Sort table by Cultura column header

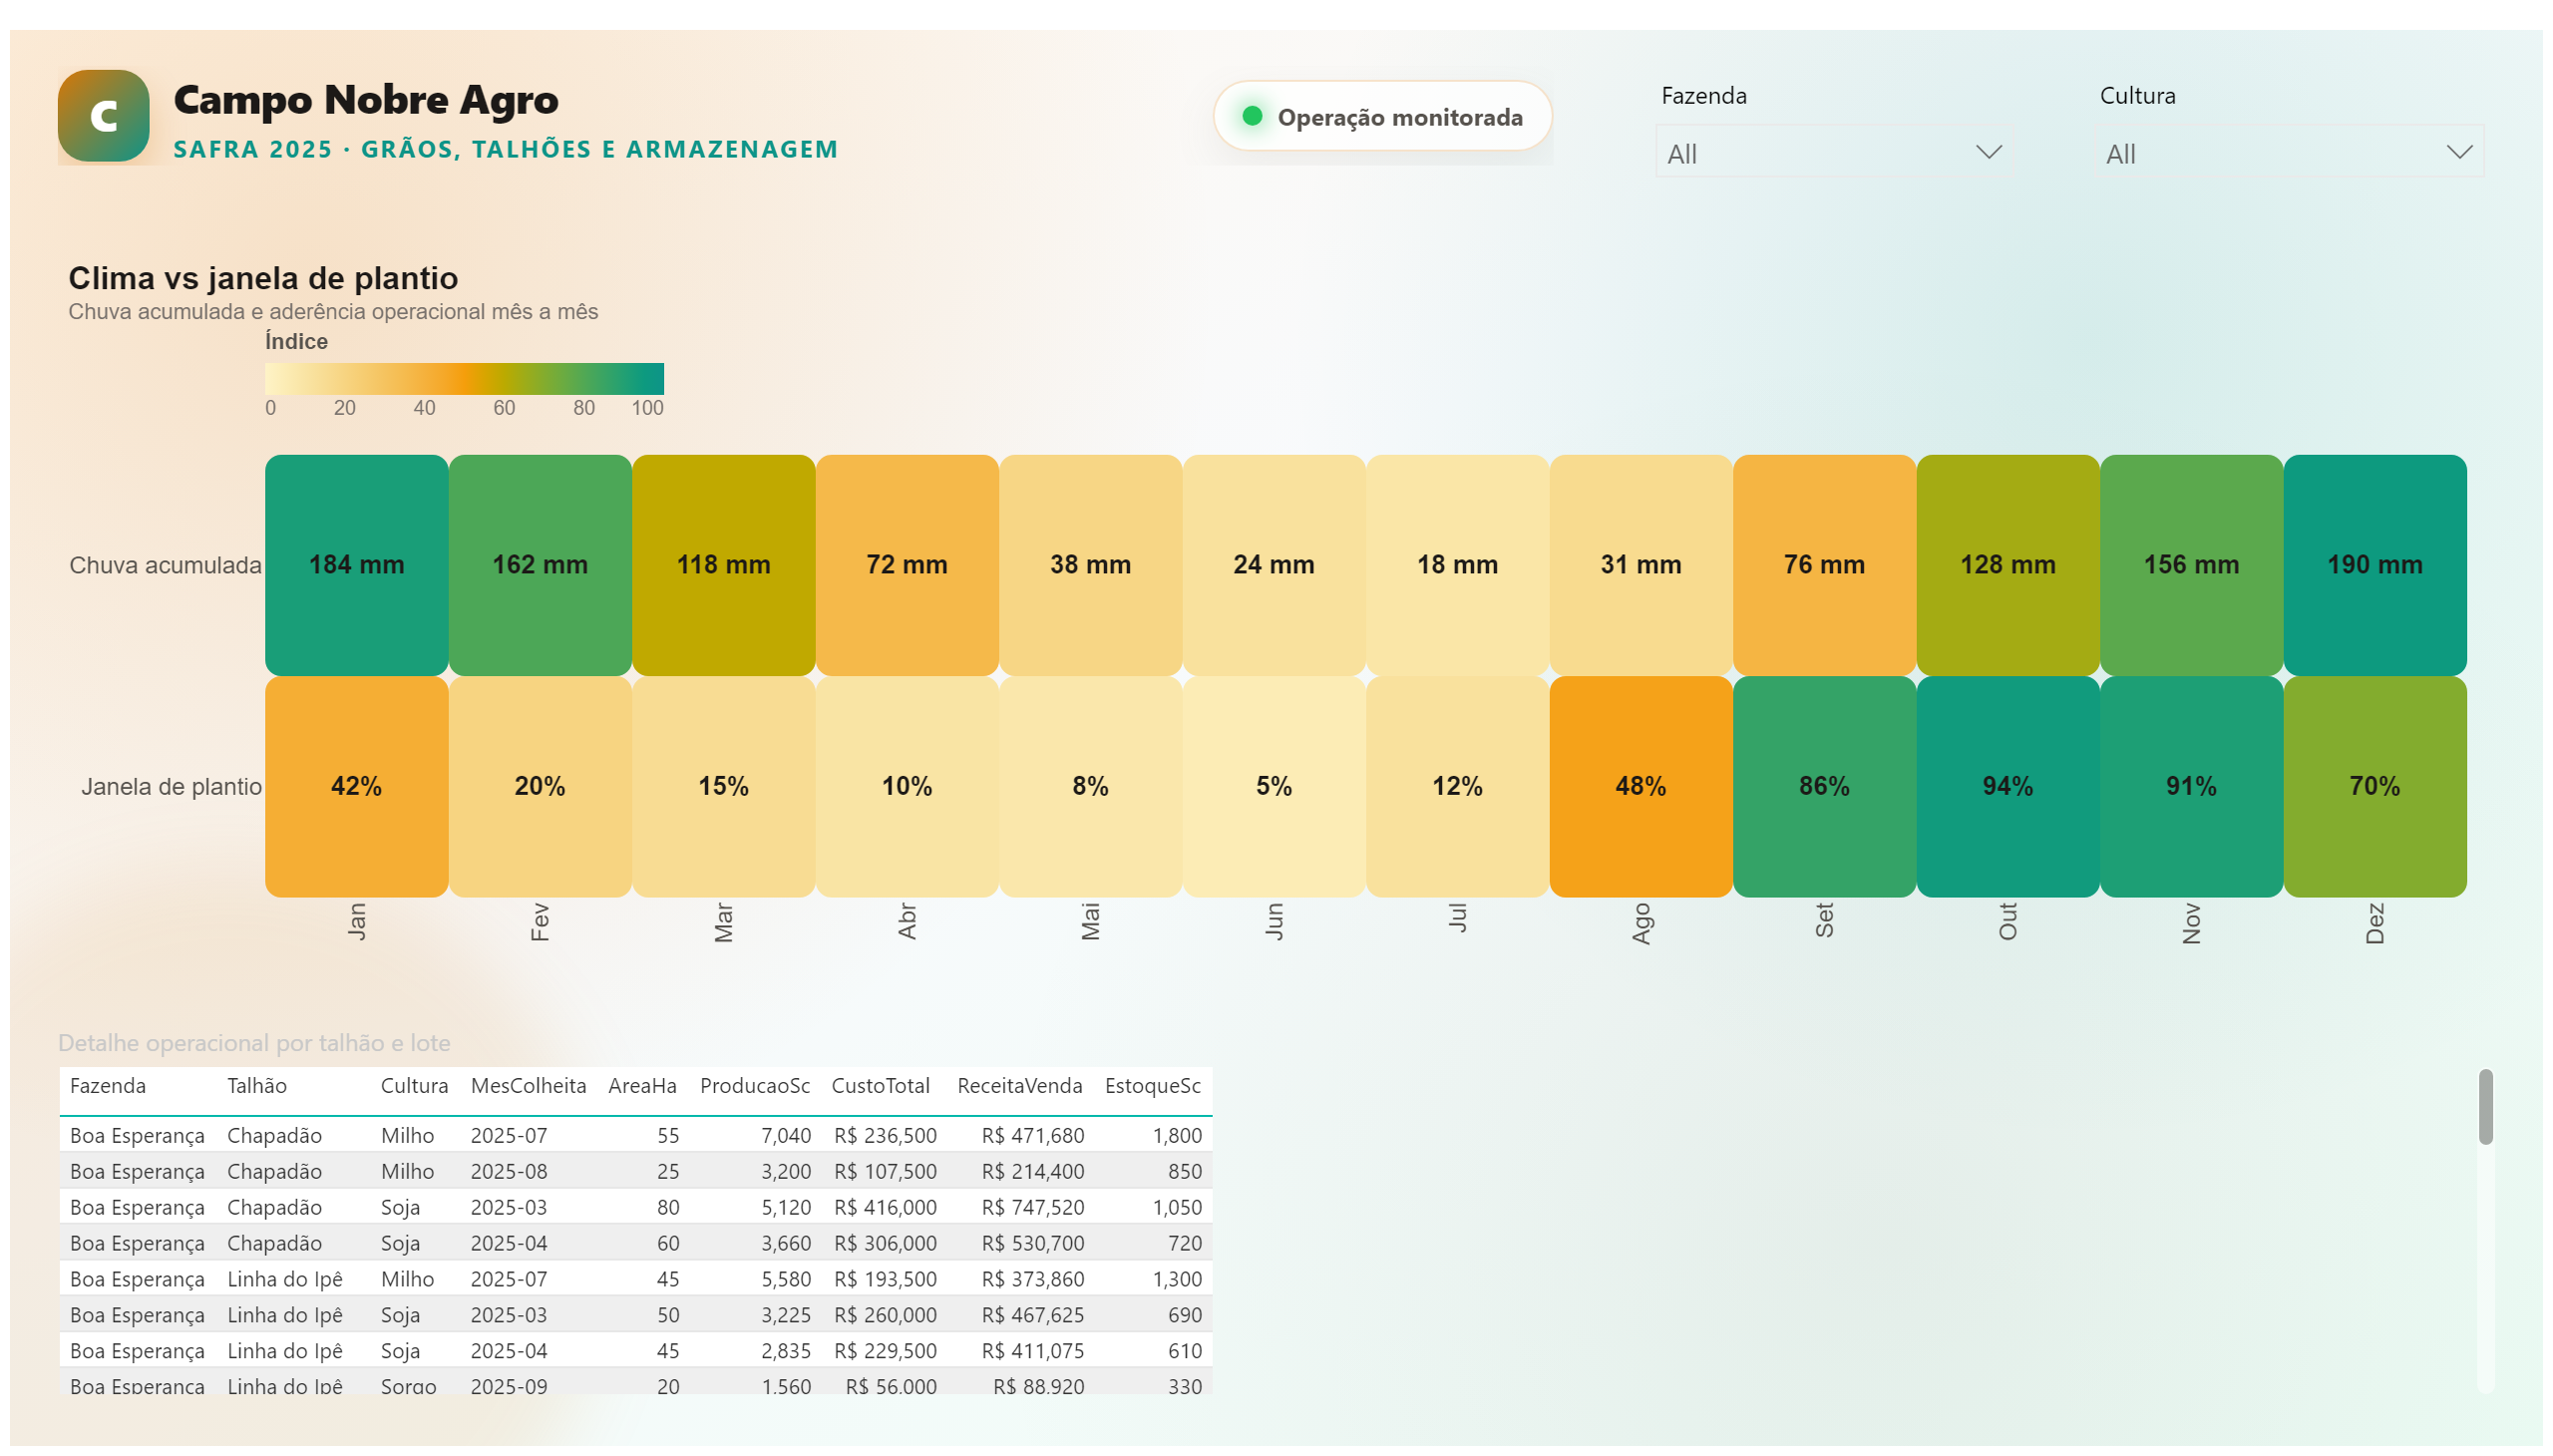414,1086
